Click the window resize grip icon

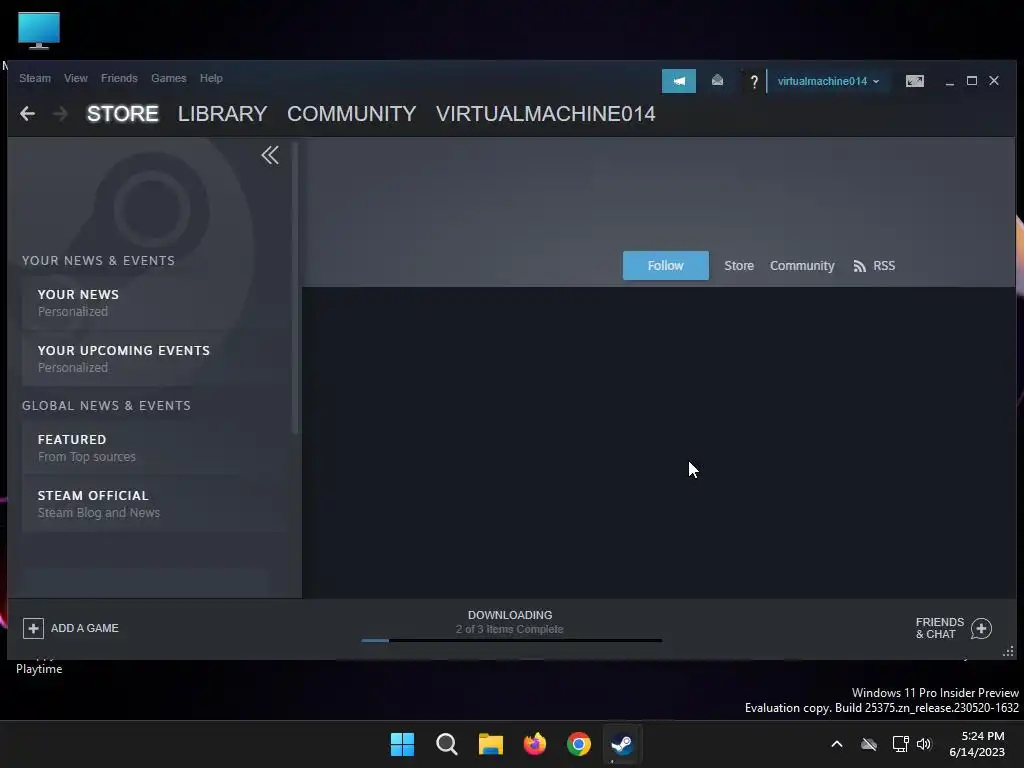click(x=1008, y=652)
